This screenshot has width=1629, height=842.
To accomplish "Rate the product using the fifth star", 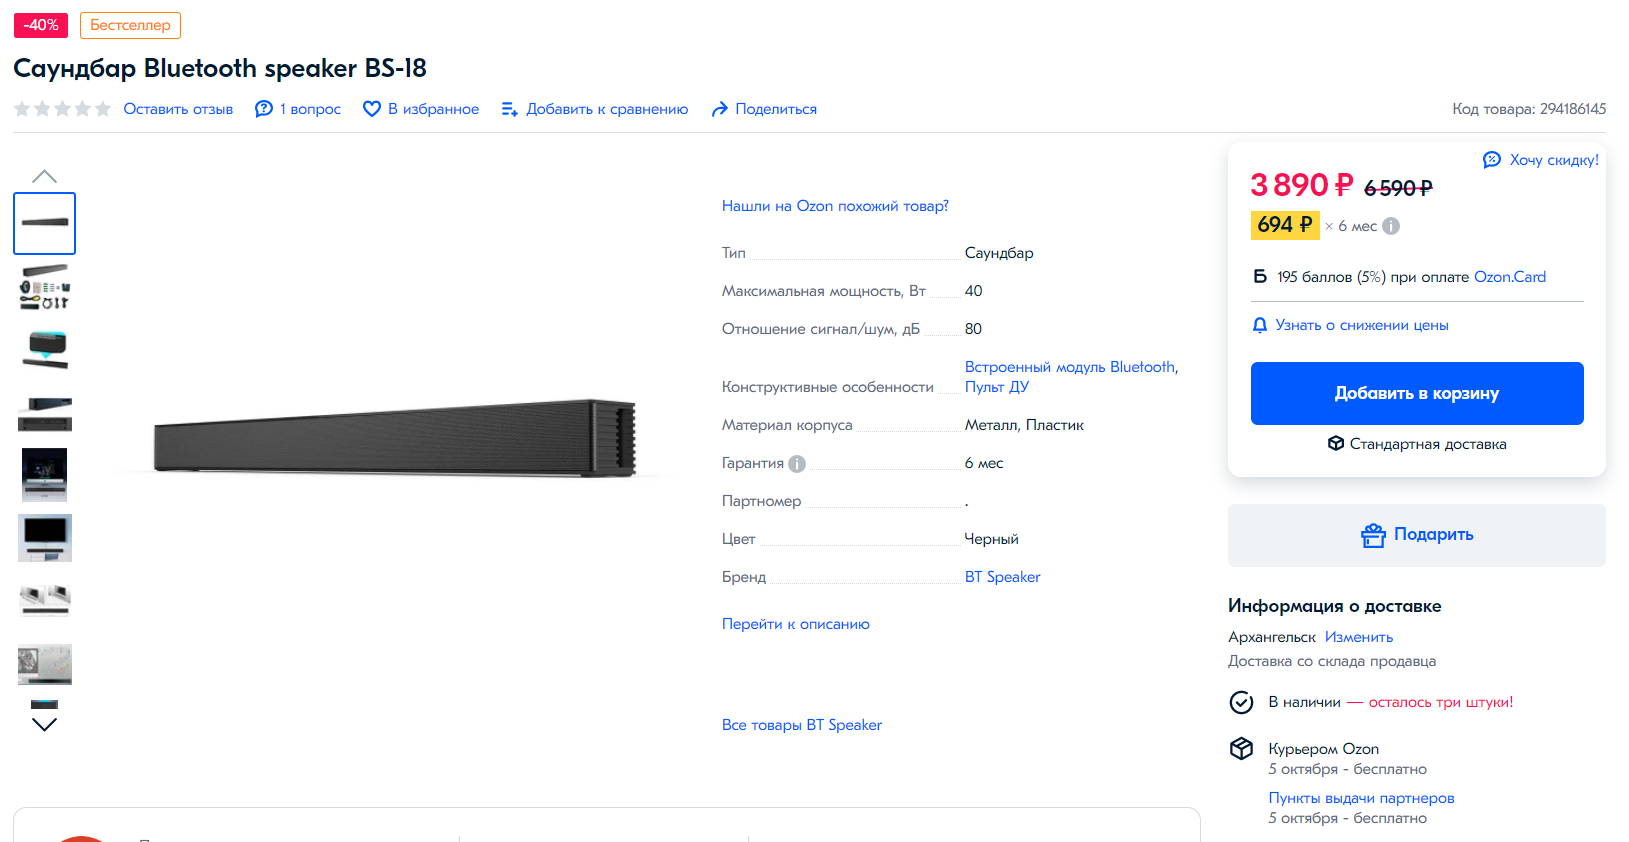I will [x=102, y=109].
